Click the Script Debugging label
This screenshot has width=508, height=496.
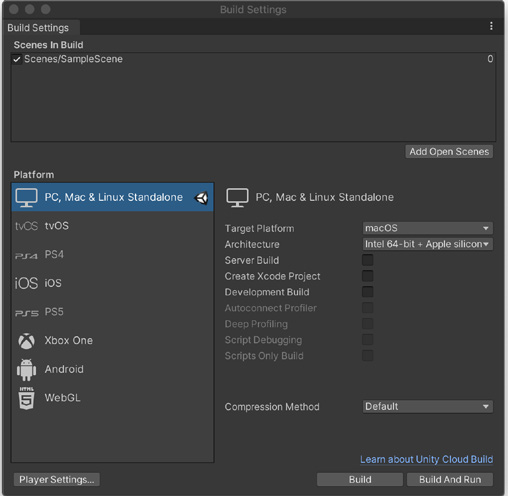click(x=263, y=340)
